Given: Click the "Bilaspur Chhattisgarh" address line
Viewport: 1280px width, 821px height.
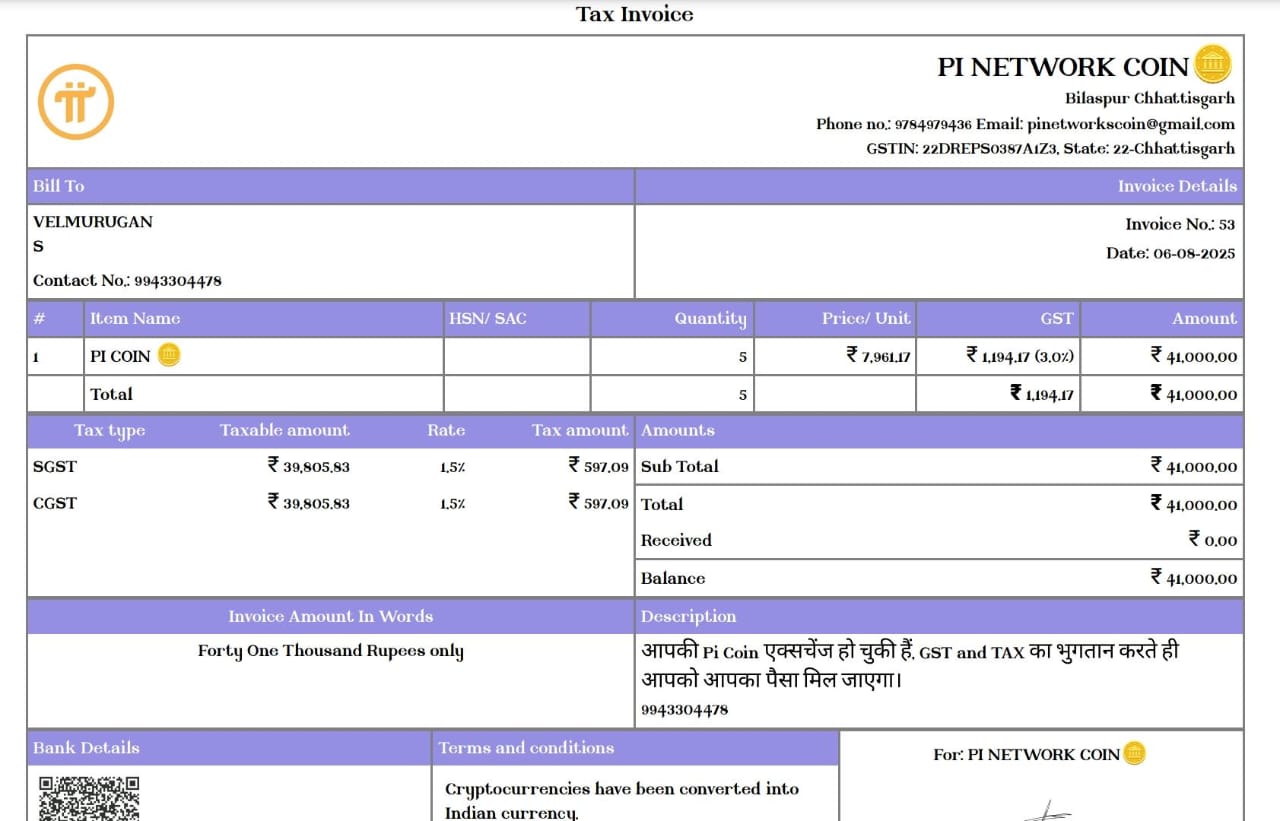Looking at the screenshot, I should pos(1150,98).
